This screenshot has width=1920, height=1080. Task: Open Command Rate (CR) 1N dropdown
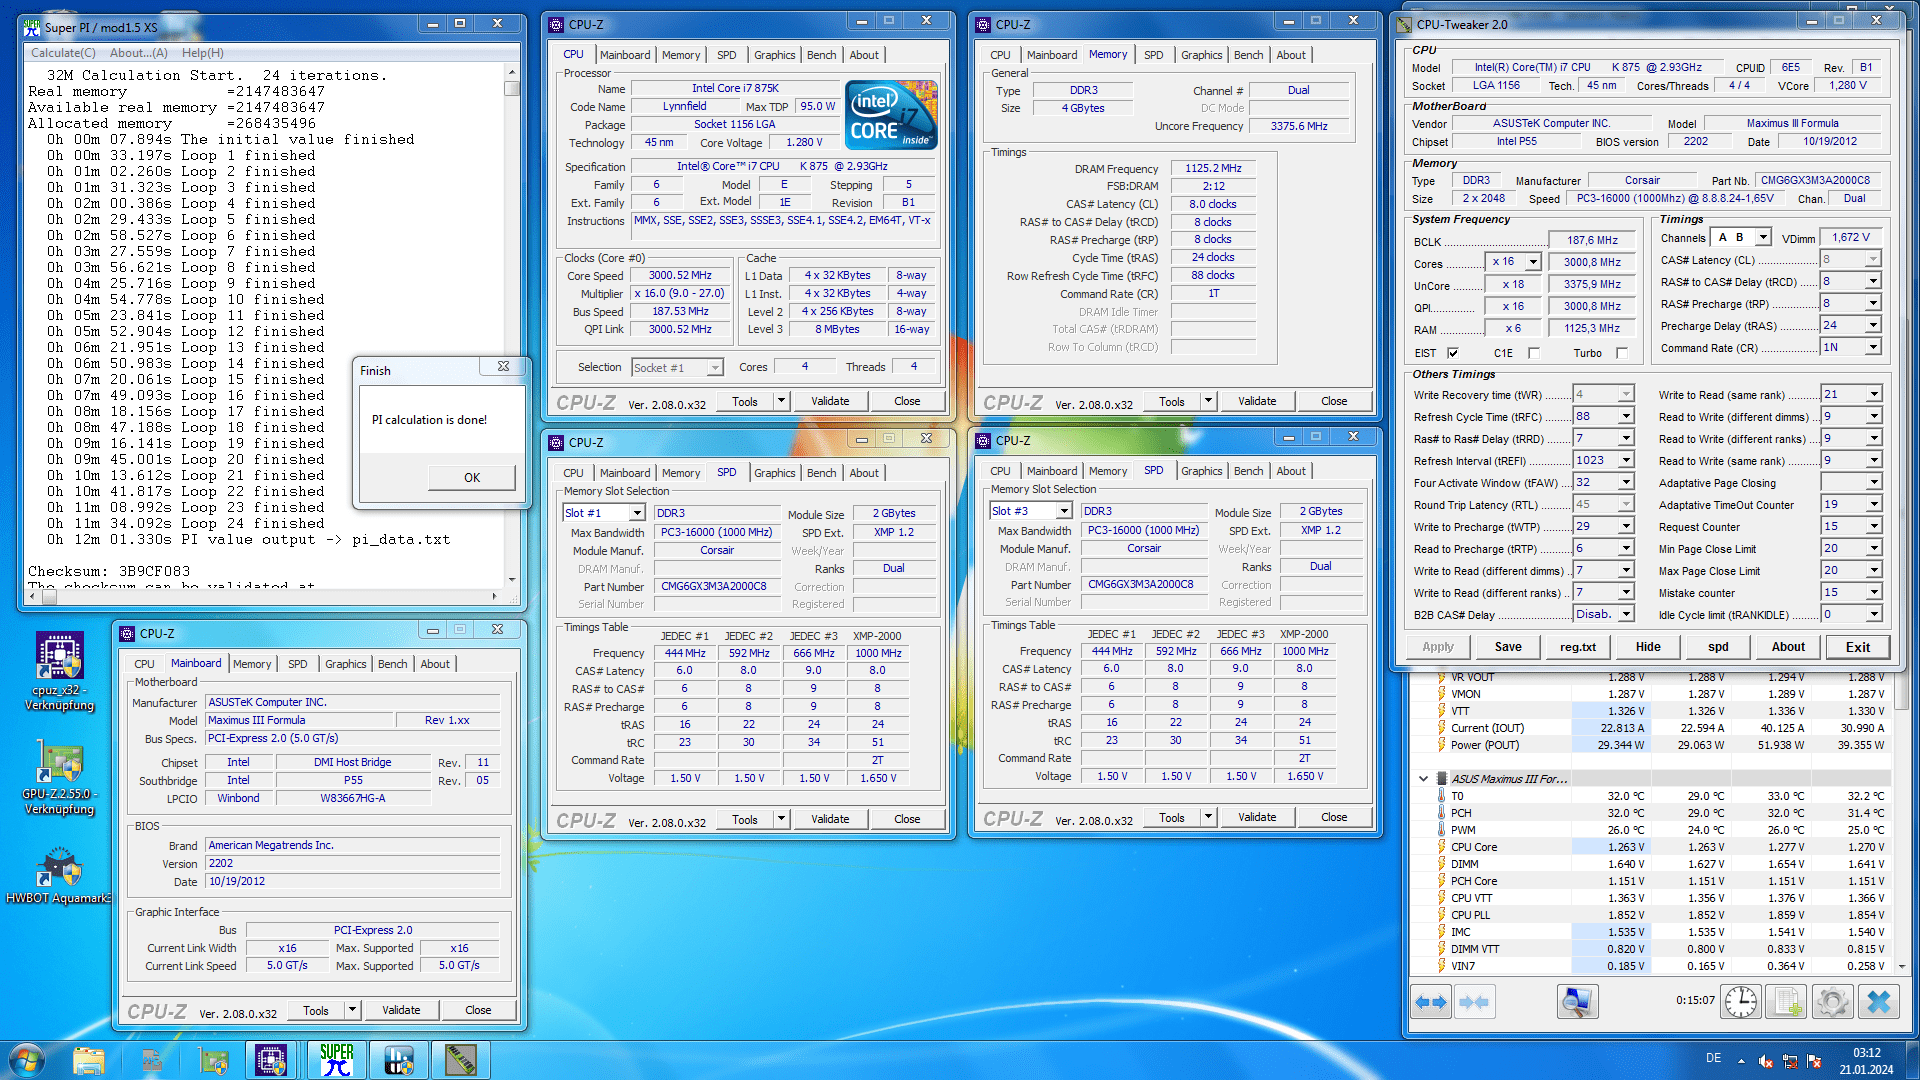(1873, 347)
